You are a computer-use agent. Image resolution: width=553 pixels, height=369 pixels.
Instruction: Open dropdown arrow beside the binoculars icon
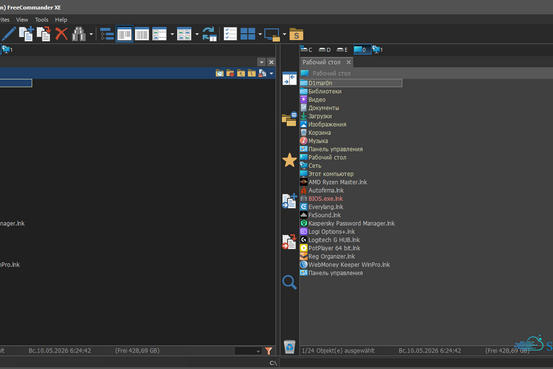(91, 34)
